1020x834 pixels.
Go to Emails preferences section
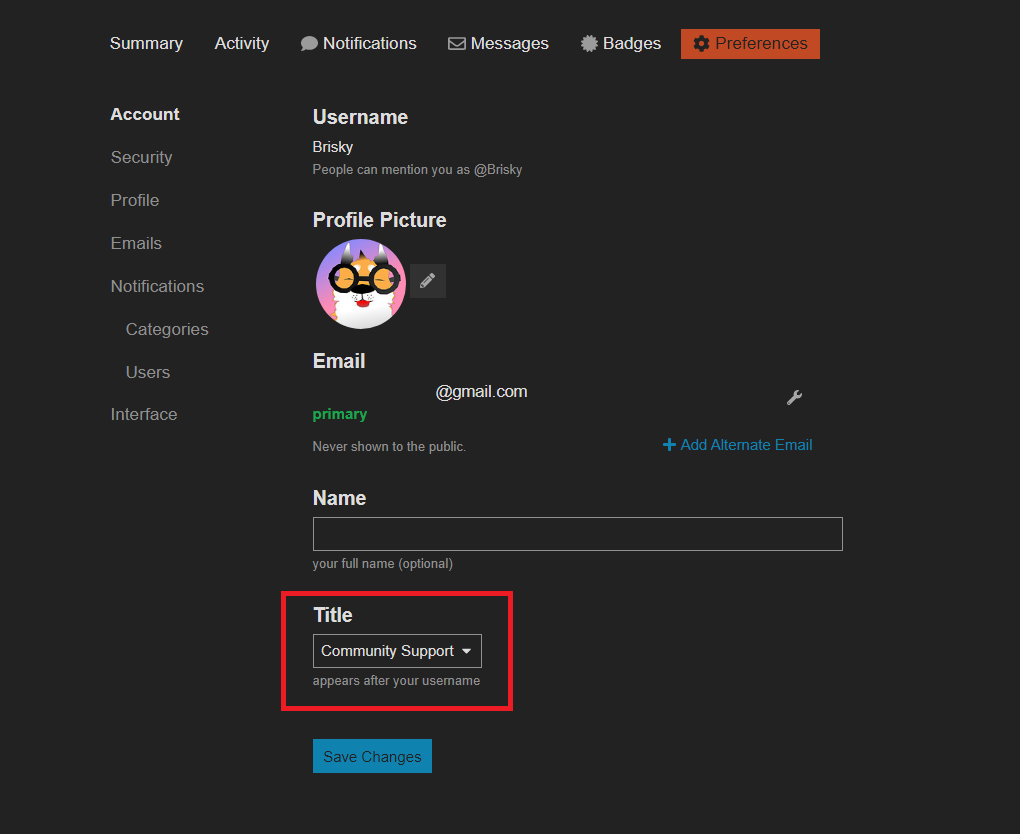coord(136,243)
